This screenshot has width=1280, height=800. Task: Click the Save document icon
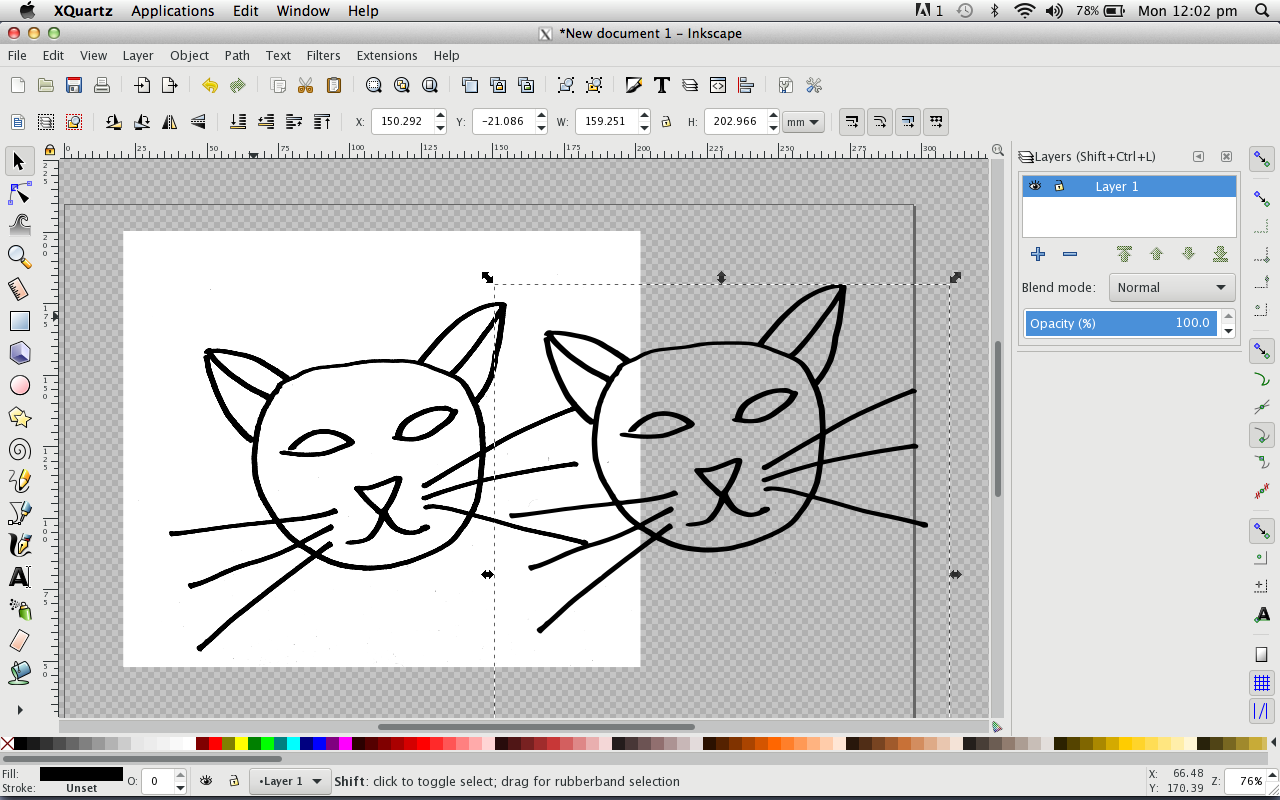73,85
